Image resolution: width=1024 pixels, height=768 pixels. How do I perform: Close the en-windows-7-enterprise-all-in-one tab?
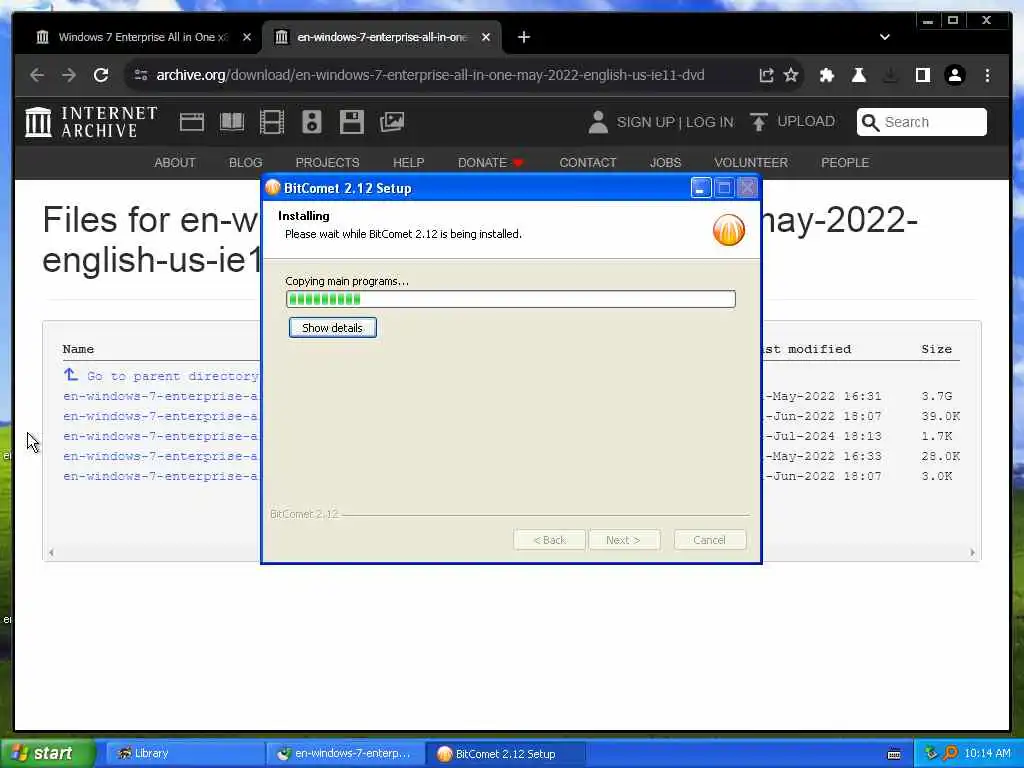click(486, 37)
